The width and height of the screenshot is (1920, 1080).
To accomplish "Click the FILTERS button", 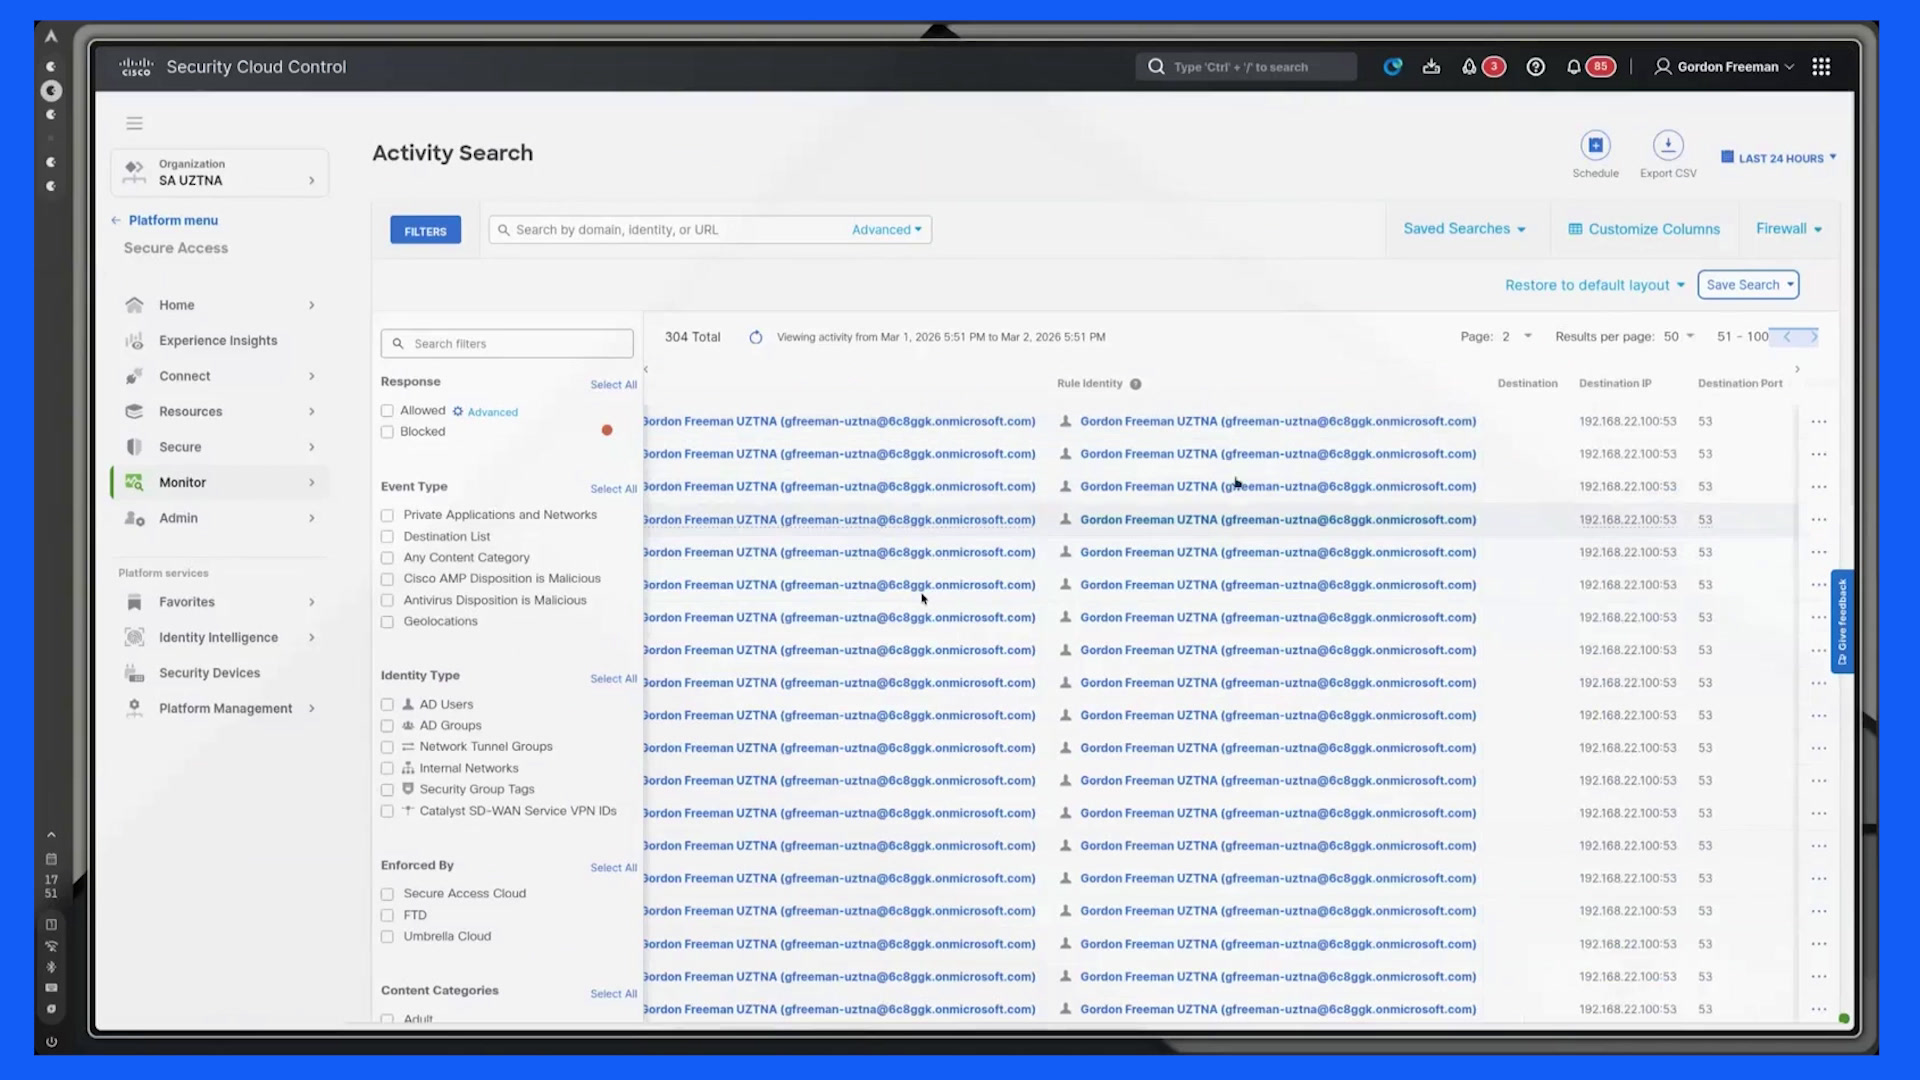I will 425,231.
